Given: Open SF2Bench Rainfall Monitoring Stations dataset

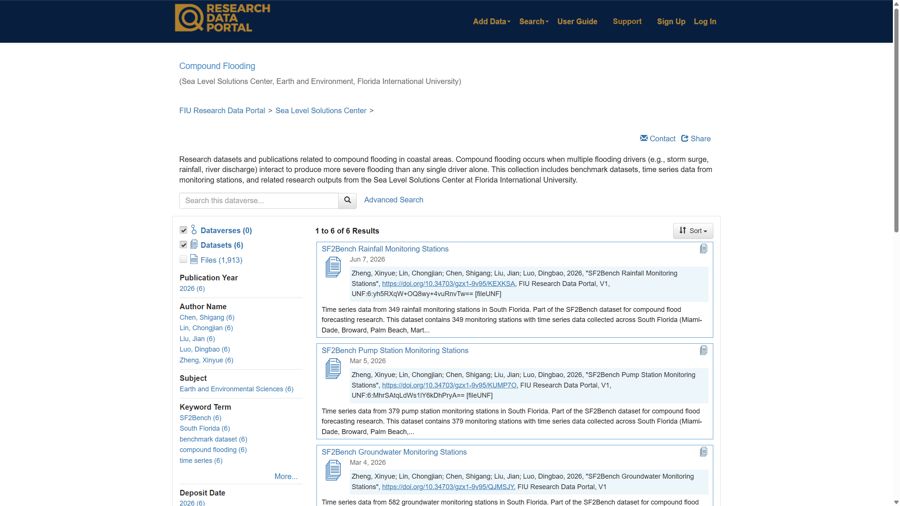Looking at the screenshot, I should tap(385, 249).
